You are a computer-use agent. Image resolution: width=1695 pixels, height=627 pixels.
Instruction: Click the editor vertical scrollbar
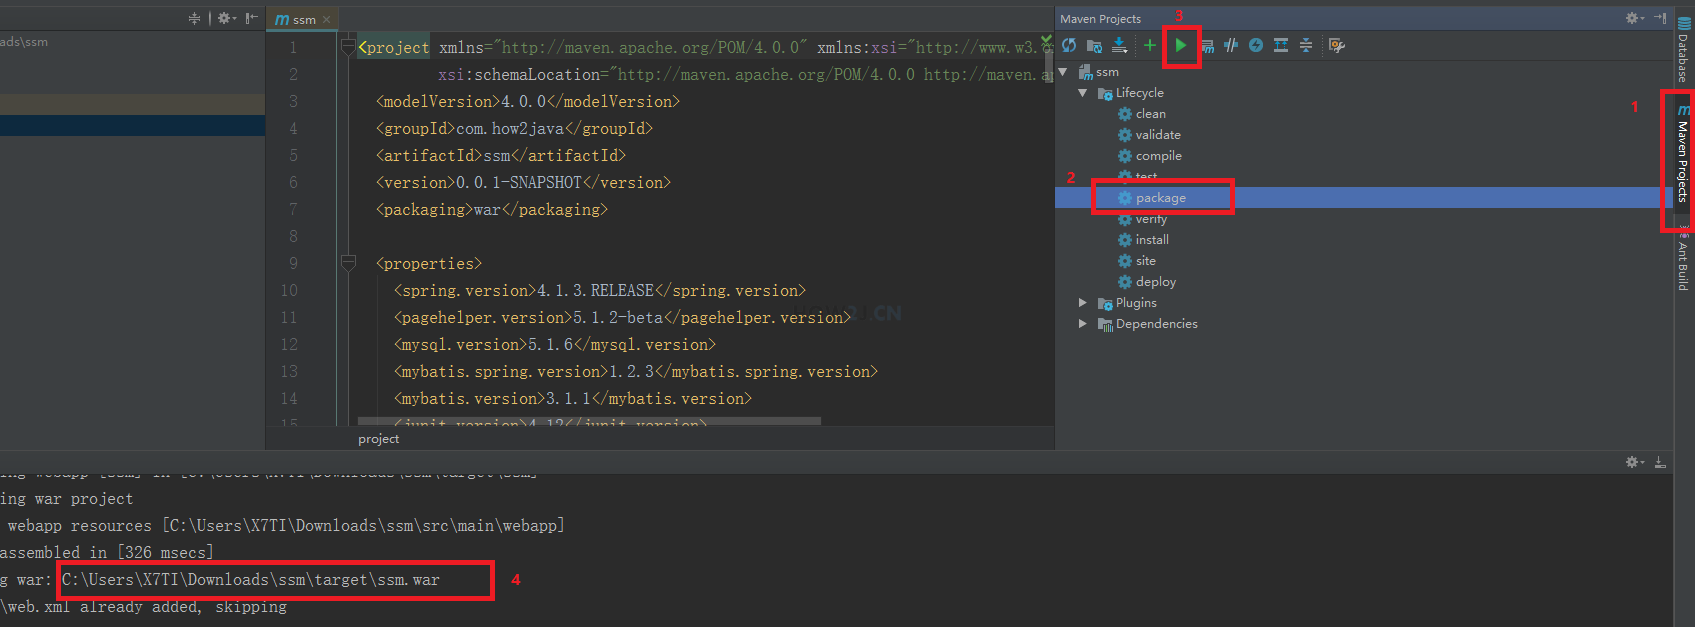tap(1048, 65)
